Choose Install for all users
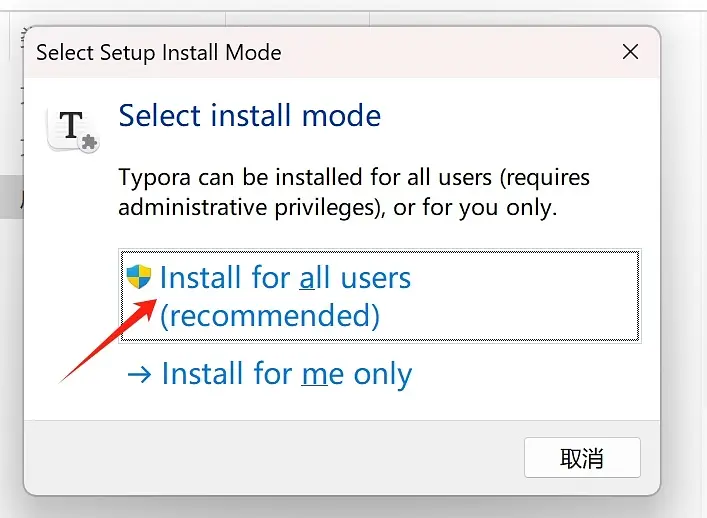 point(380,296)
